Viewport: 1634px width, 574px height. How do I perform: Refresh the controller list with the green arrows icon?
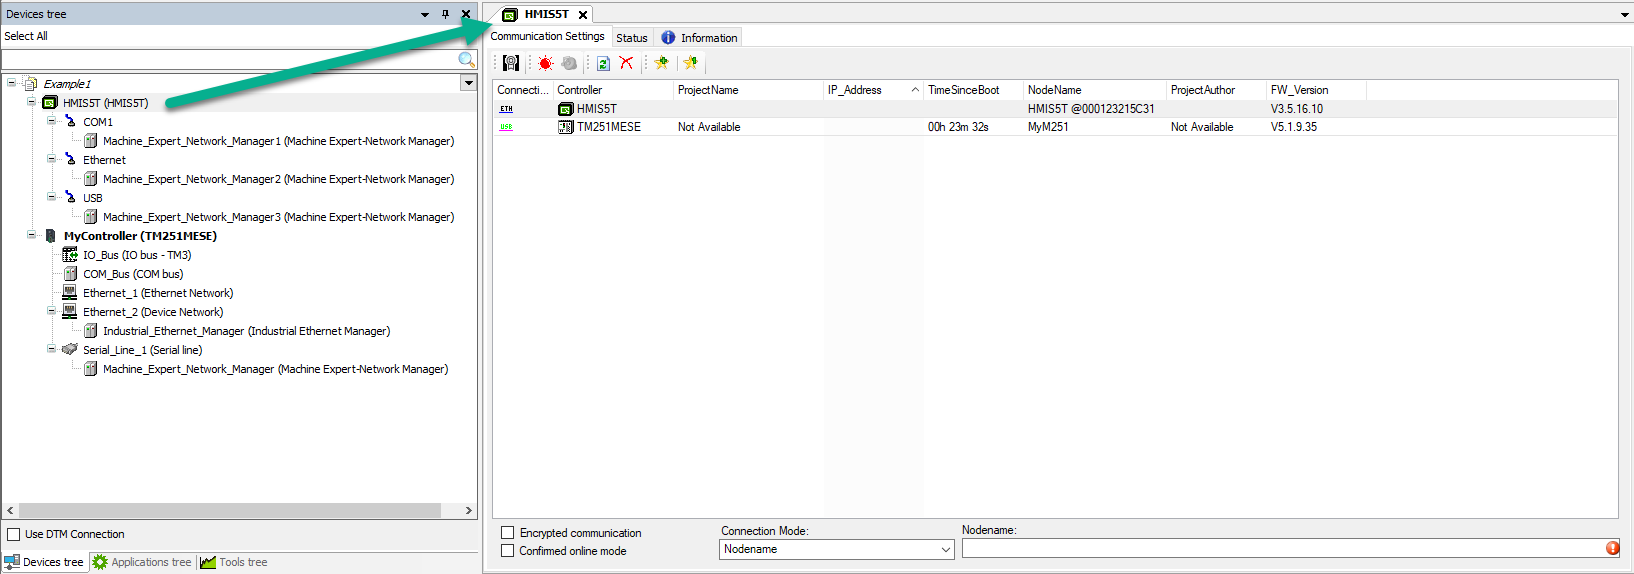click(603, 63)
